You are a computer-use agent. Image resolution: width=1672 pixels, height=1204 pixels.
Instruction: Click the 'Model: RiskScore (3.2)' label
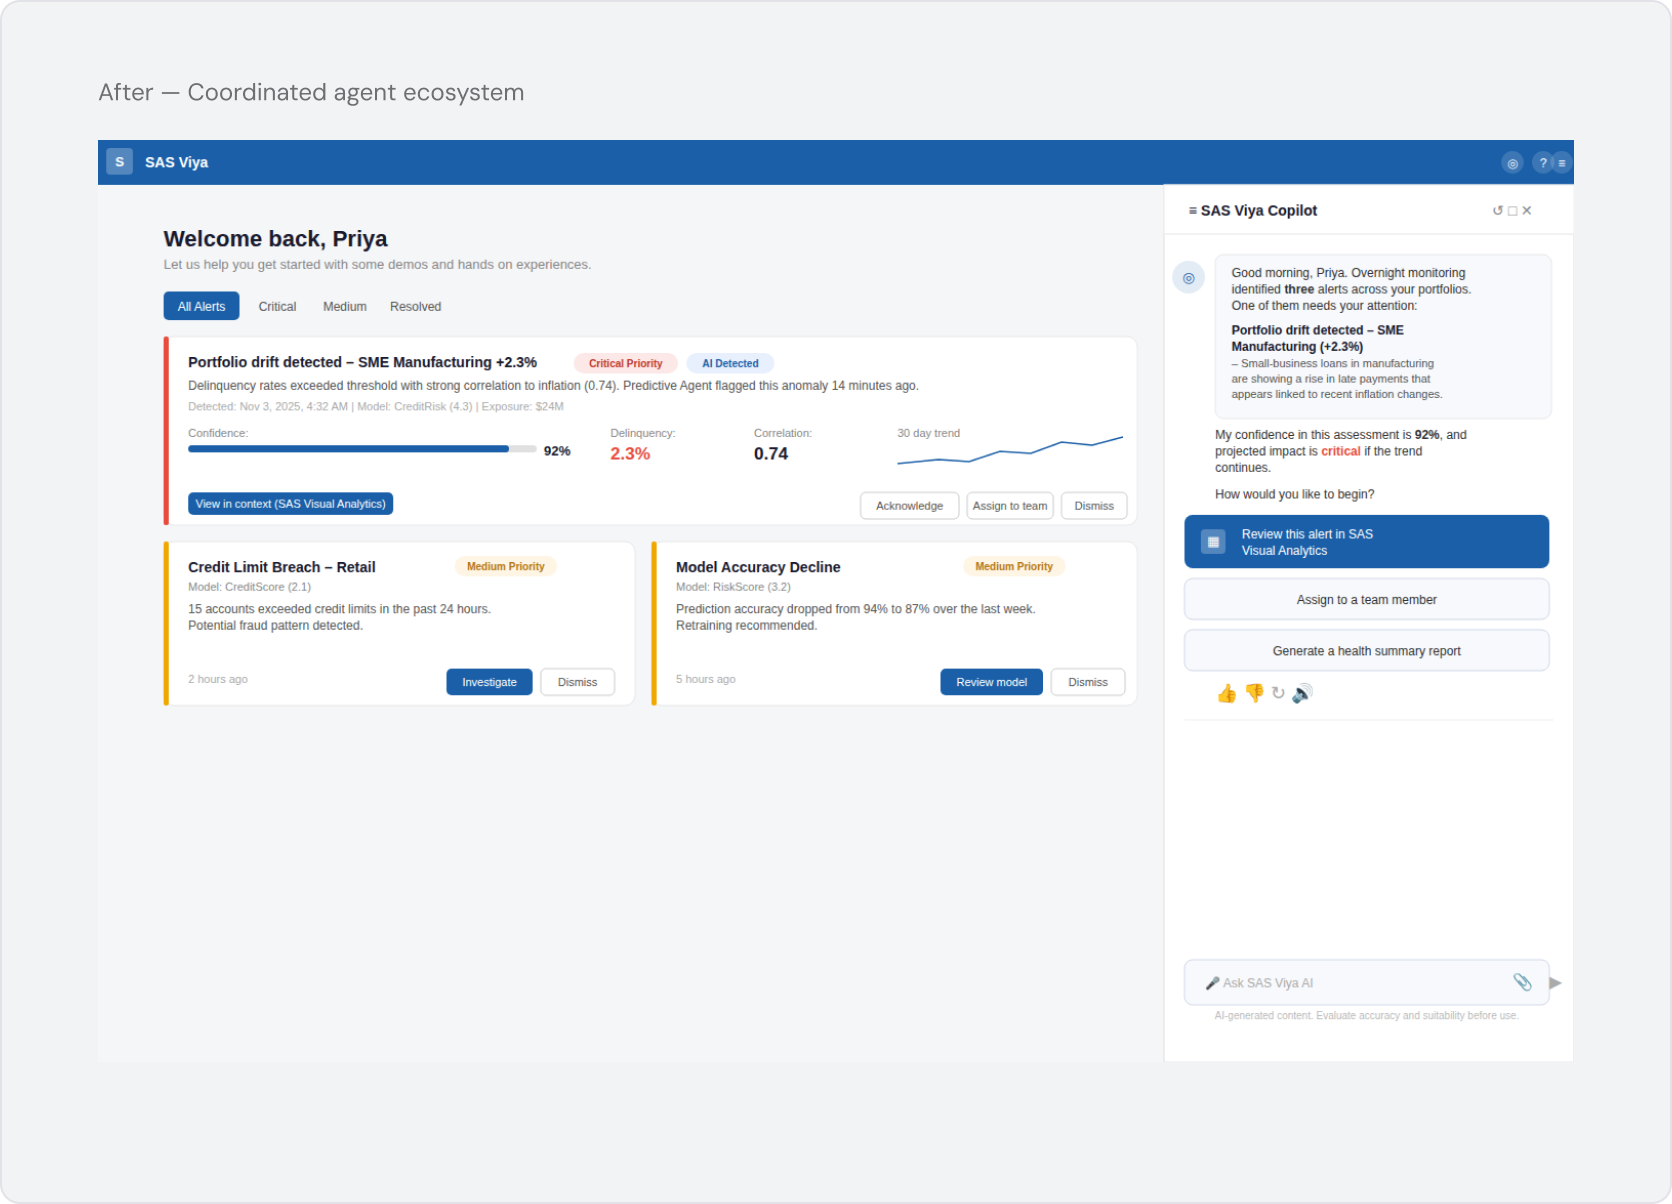(x=733, y=587)
